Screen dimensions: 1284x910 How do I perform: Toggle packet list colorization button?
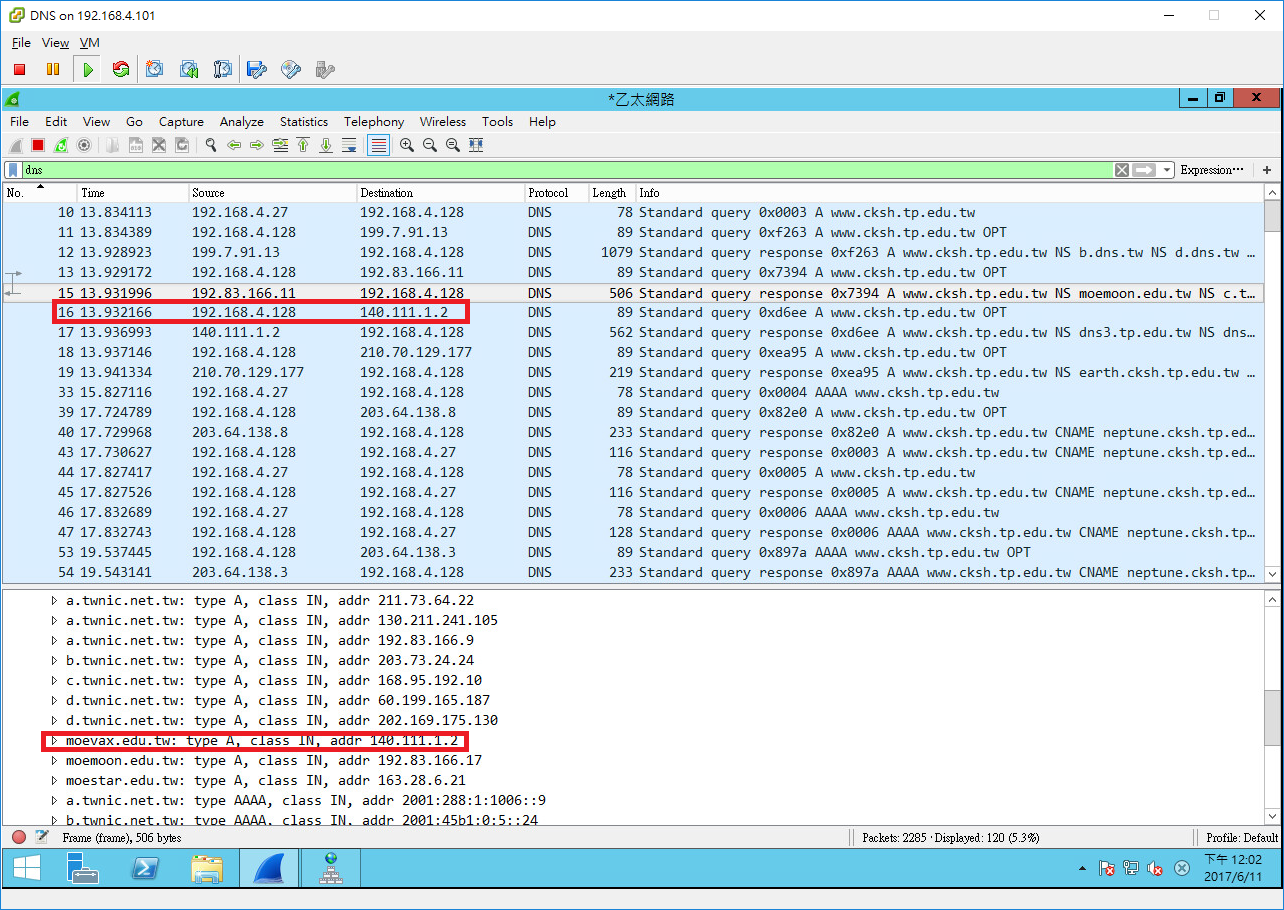point(379,145)
